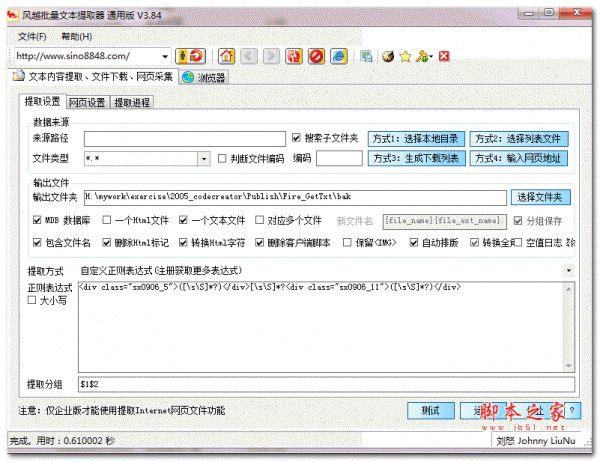
Task: Expand the 提取方式 method dropdown
Action: point(569,271)
